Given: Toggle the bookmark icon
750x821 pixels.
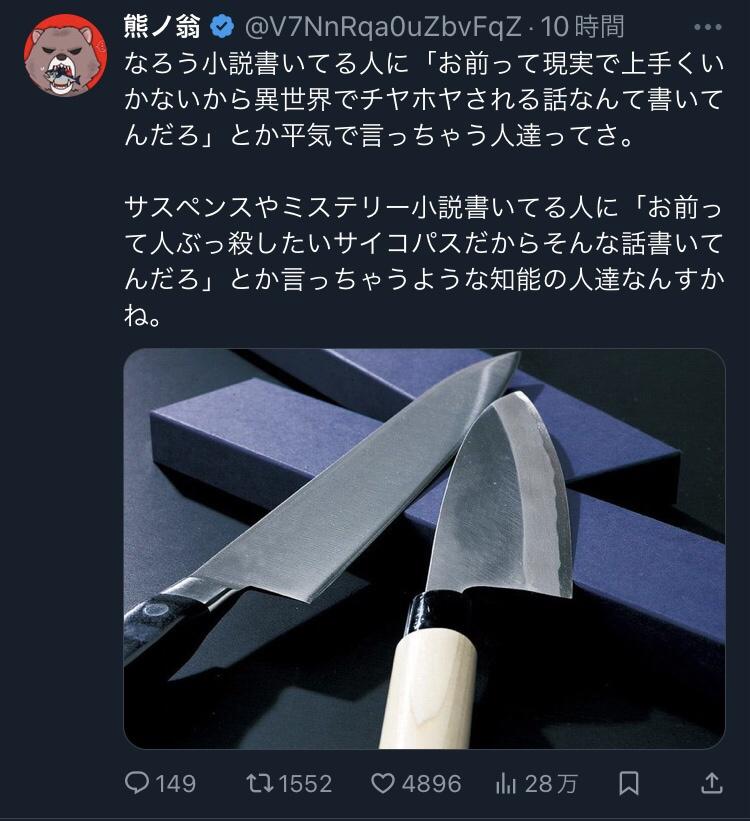Looking at the screenshot, I should point(628,783).
